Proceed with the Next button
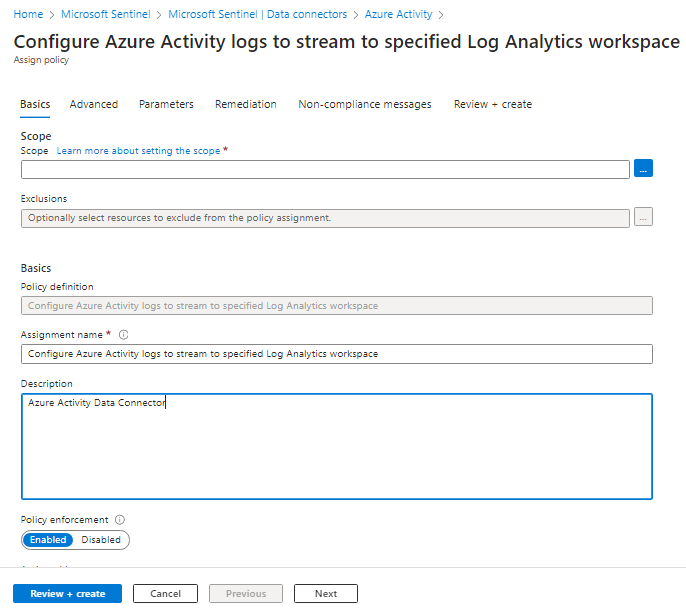 (x=326, y=594)
